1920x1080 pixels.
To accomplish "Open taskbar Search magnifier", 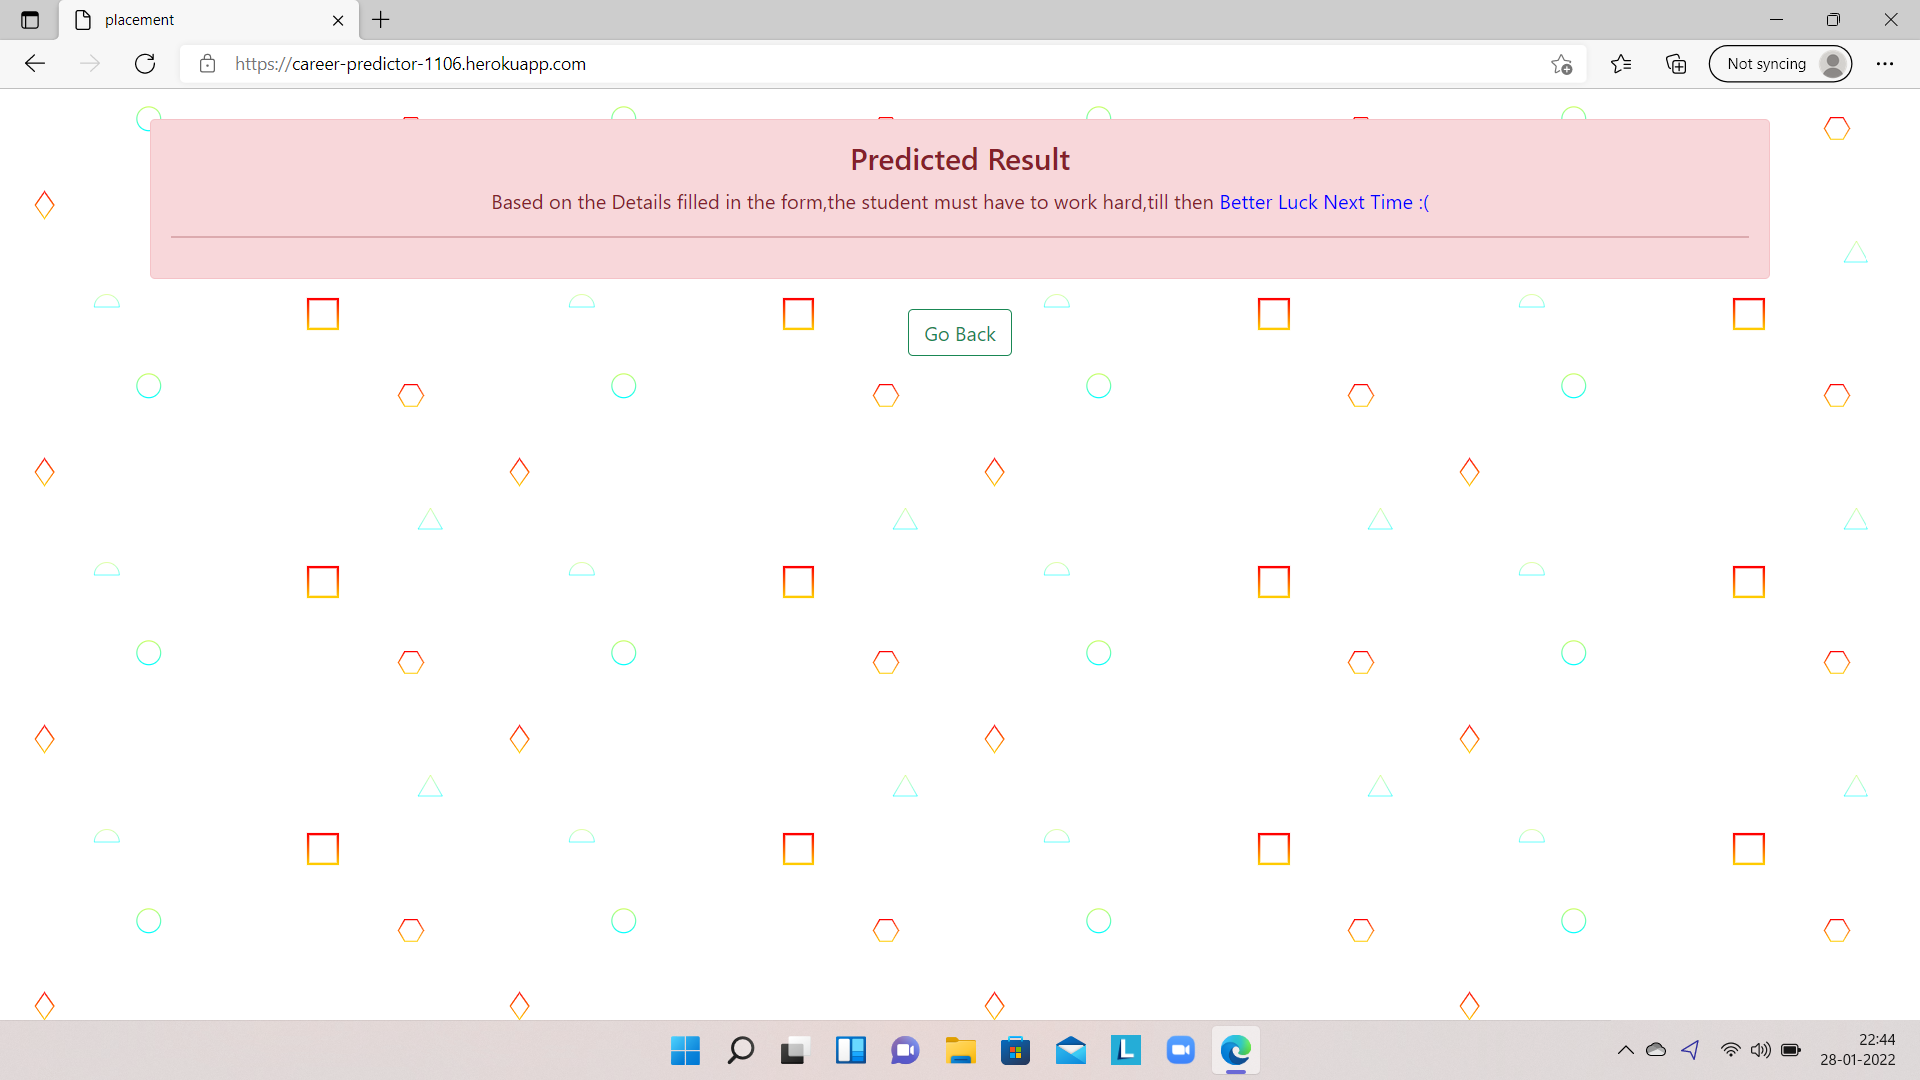I will pos(740,1050).
